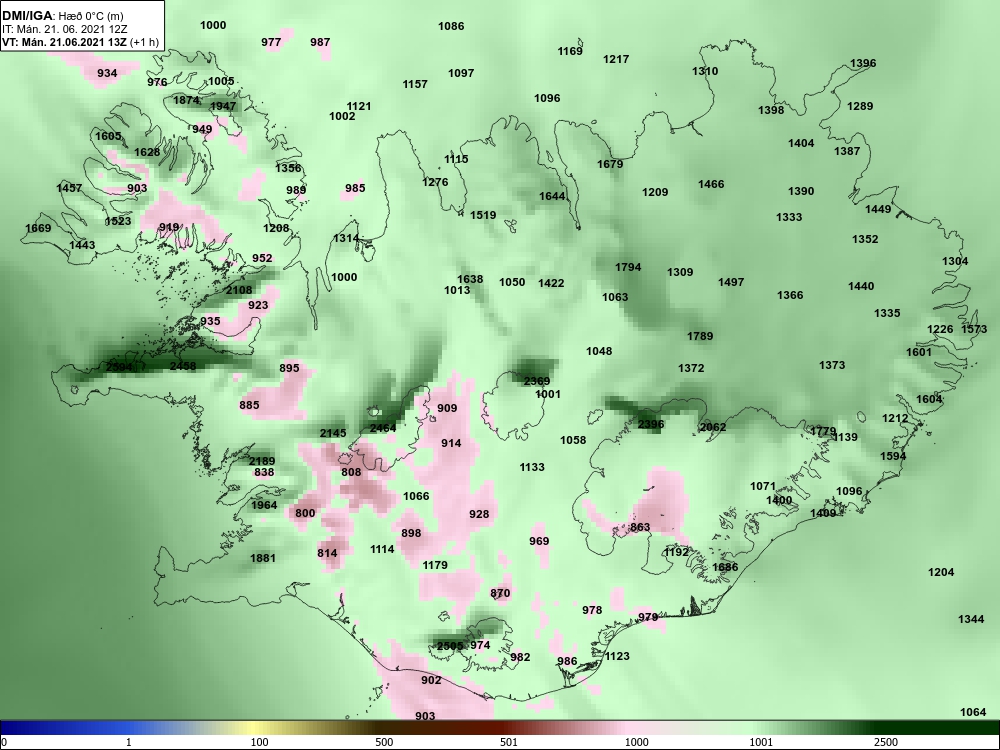Click the map value 2062
The height and width of the screenshot is (750, 1000).
[x=713, y=427]
